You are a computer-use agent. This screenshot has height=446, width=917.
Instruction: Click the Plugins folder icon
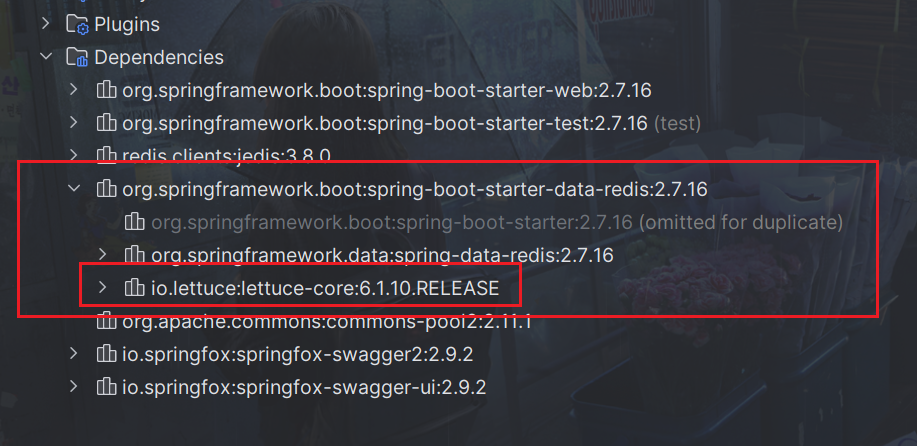tap(77, 23)
